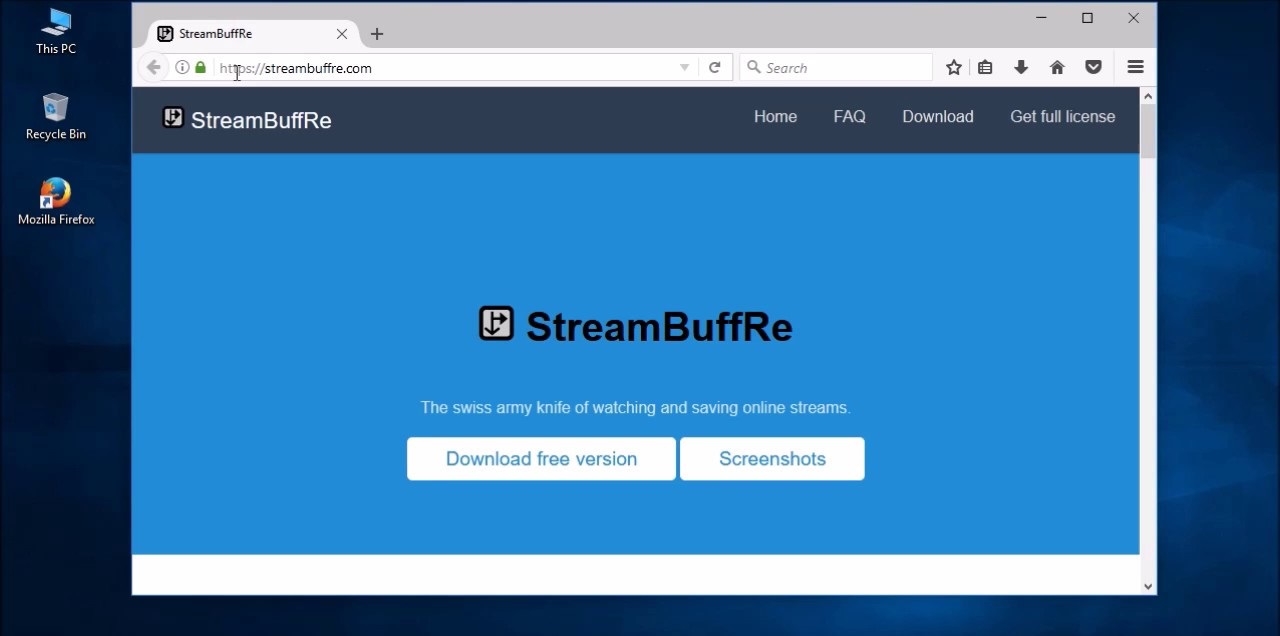The image size is (1280, 636).
Task: Click the page scrollbar up arrow
Action: 1148,96
